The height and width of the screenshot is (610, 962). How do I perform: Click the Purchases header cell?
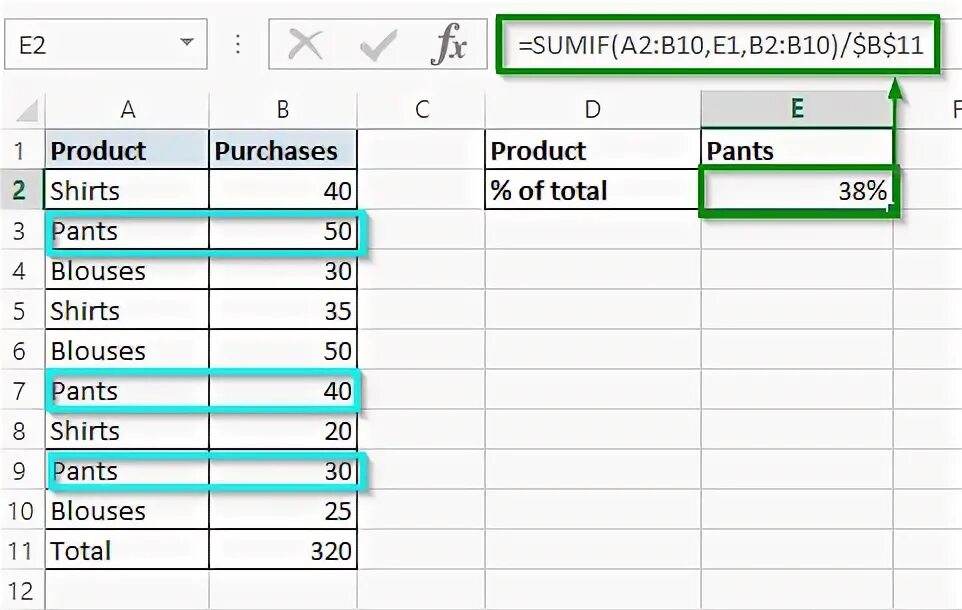click(283, 151)
